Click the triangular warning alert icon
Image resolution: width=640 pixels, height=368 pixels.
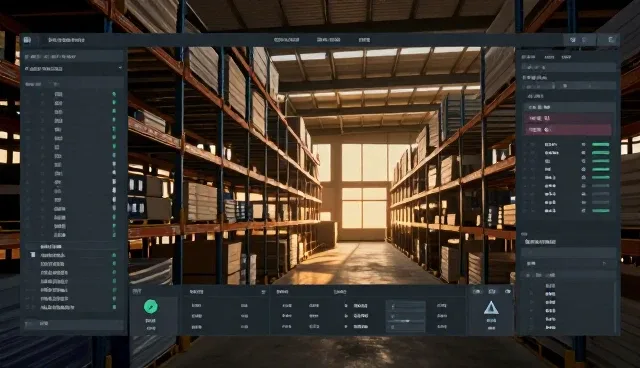pyautogui.click(x=491, y=308)
